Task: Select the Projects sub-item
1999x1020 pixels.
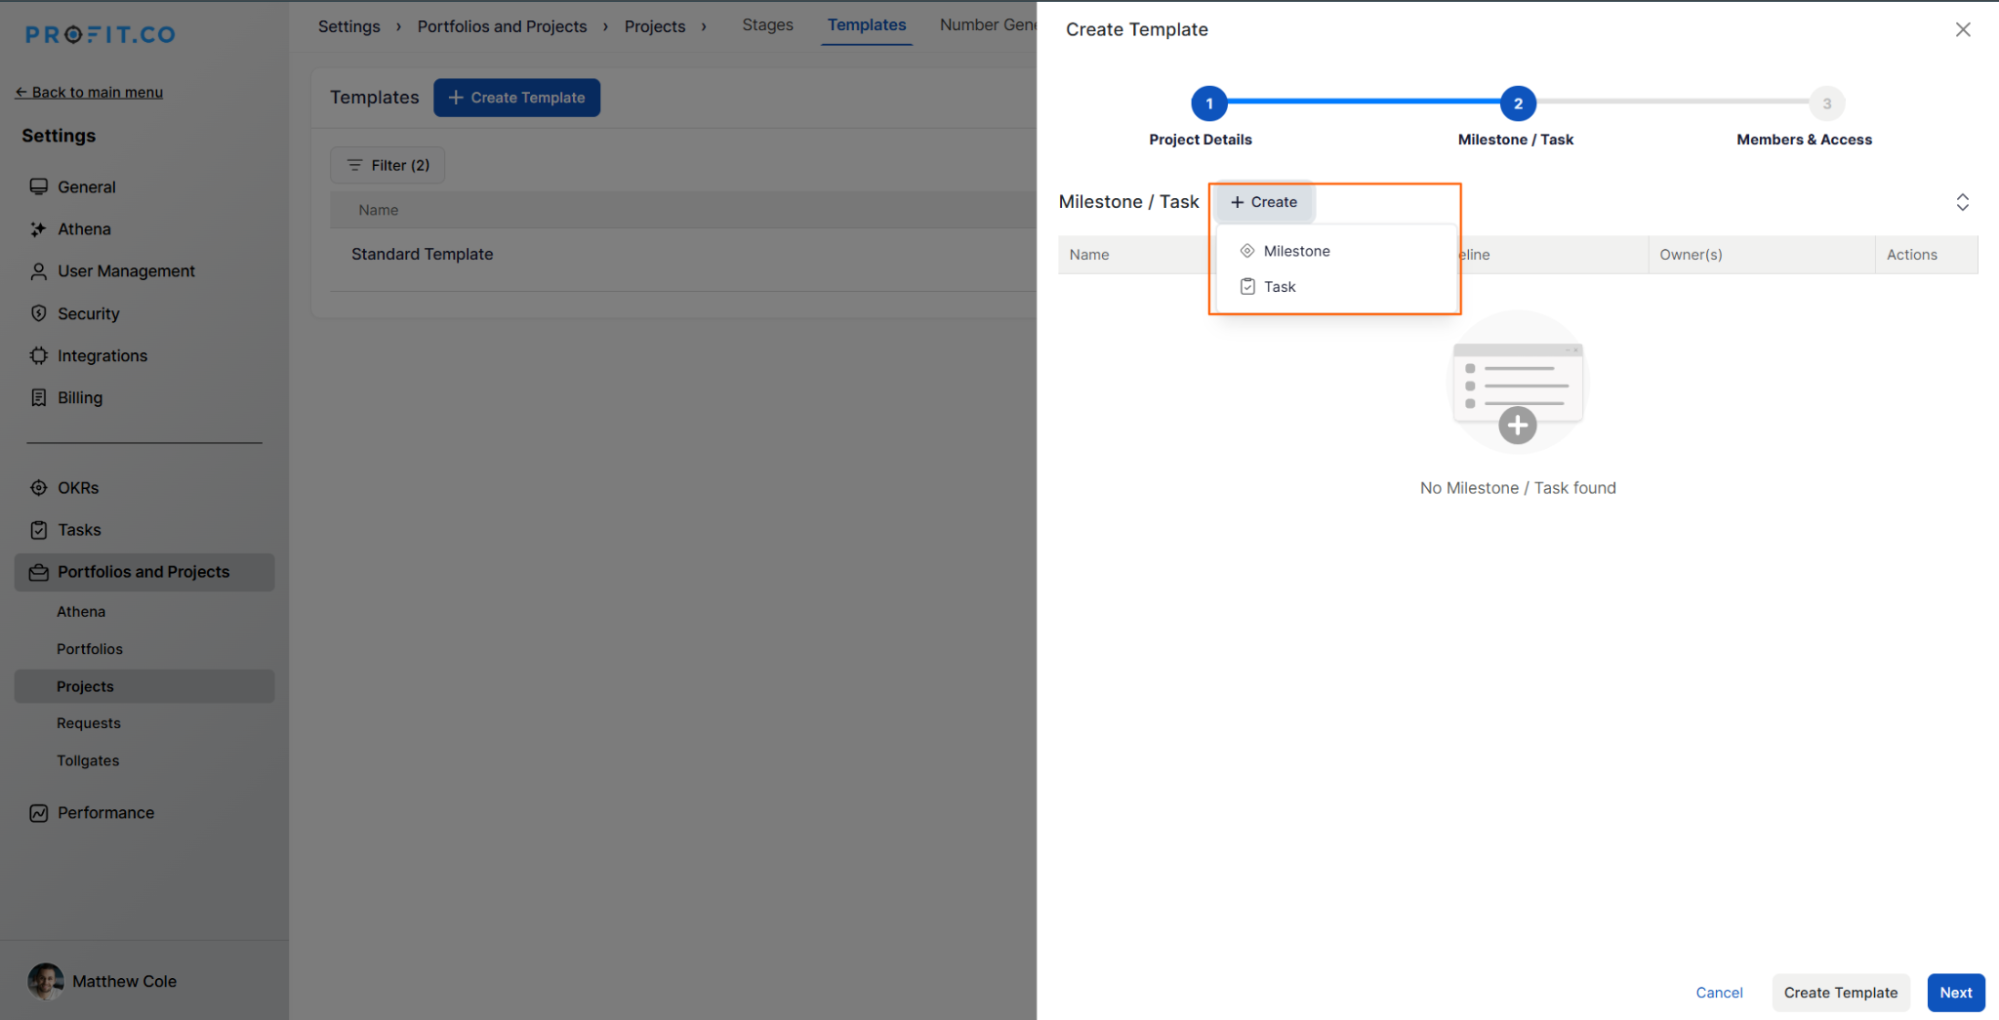Action: (x=144, y=686)
